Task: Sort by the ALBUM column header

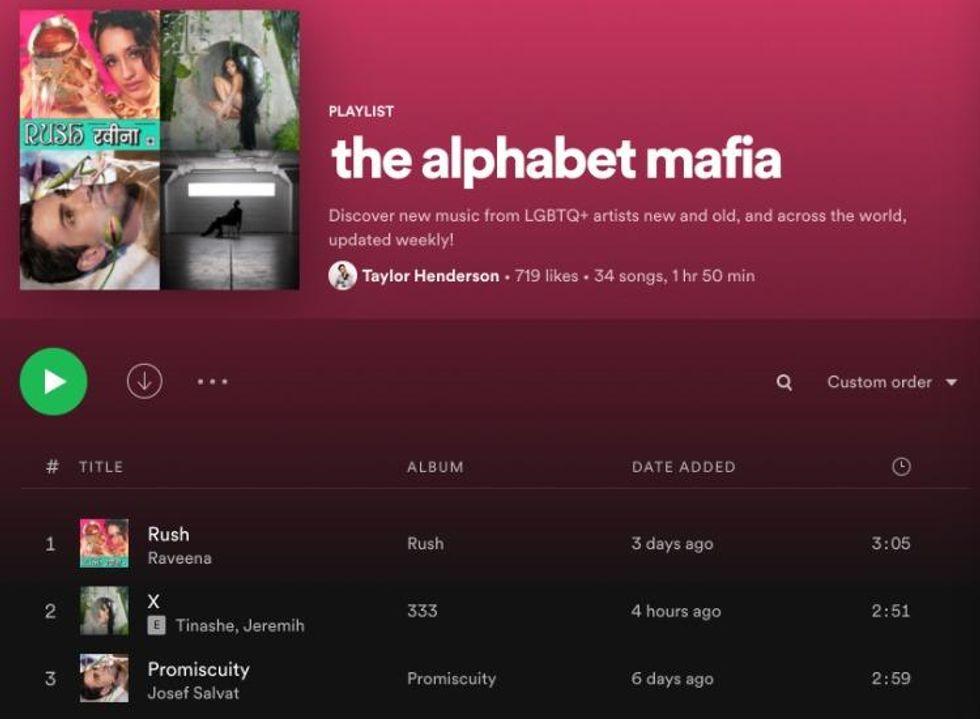Action: 436,467
